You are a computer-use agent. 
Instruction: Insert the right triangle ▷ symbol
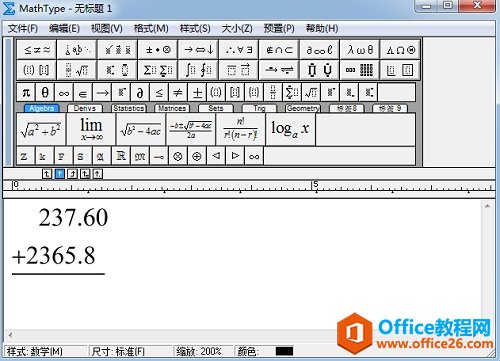tap(235, 156)
